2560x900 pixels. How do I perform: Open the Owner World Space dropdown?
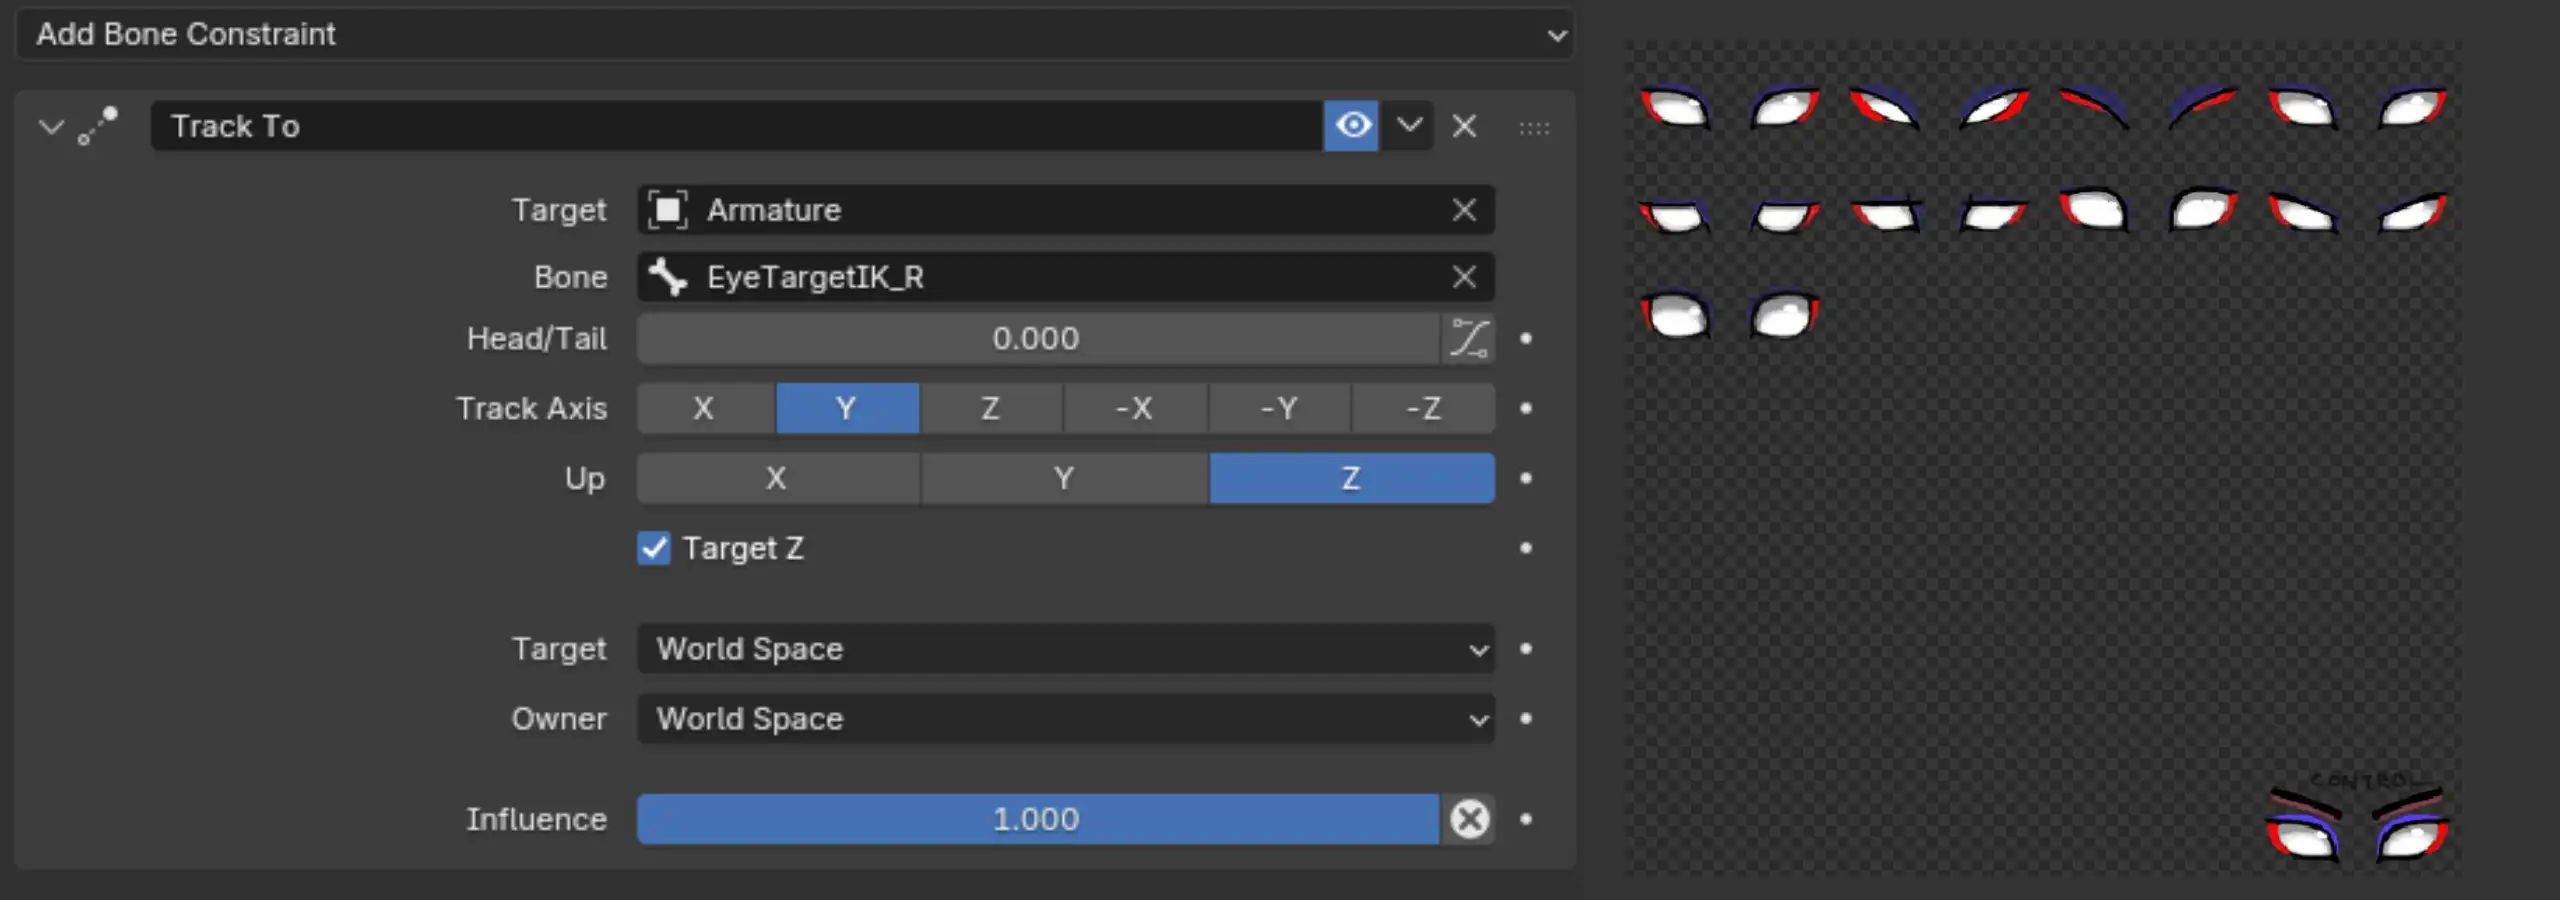click(1066, 719)
